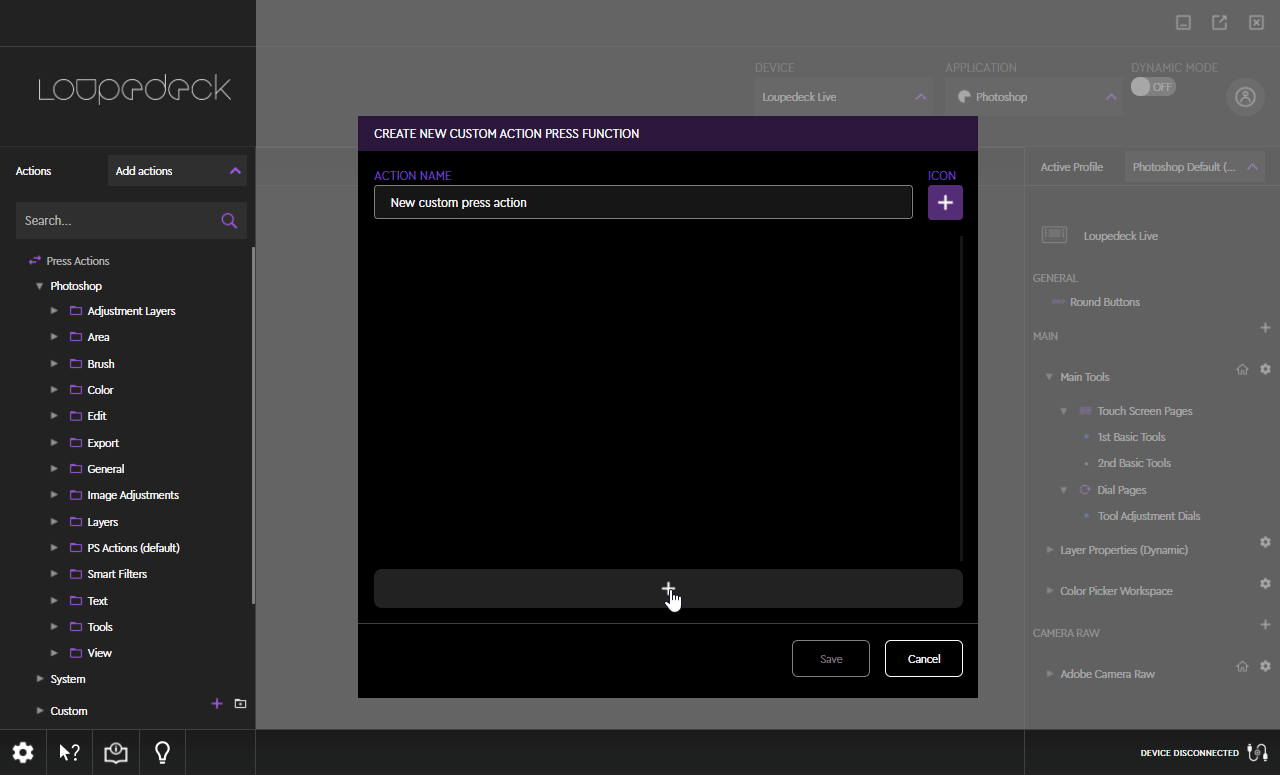Open the user account avatar icon
Viewport: 1280px width, 775px height.
pos(1245,97)
